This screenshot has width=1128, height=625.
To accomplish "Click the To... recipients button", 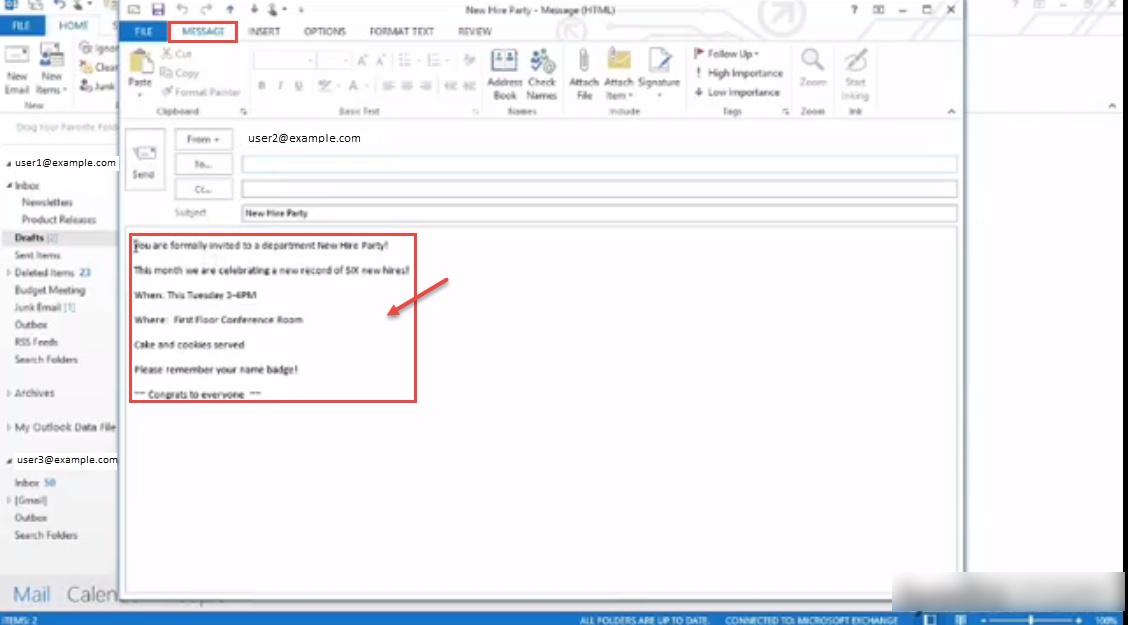I will tap(204, 165).
